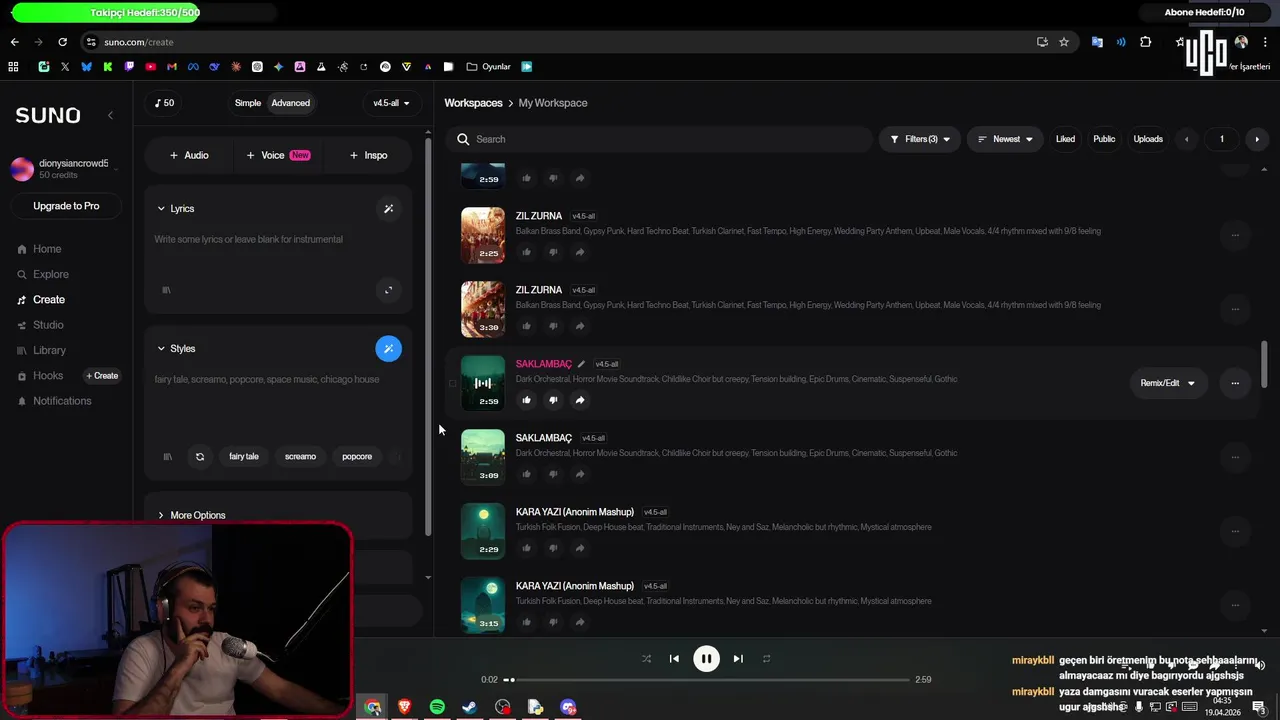Bookmark this page star icon
1280x720 pixels.
point(1064,42)
